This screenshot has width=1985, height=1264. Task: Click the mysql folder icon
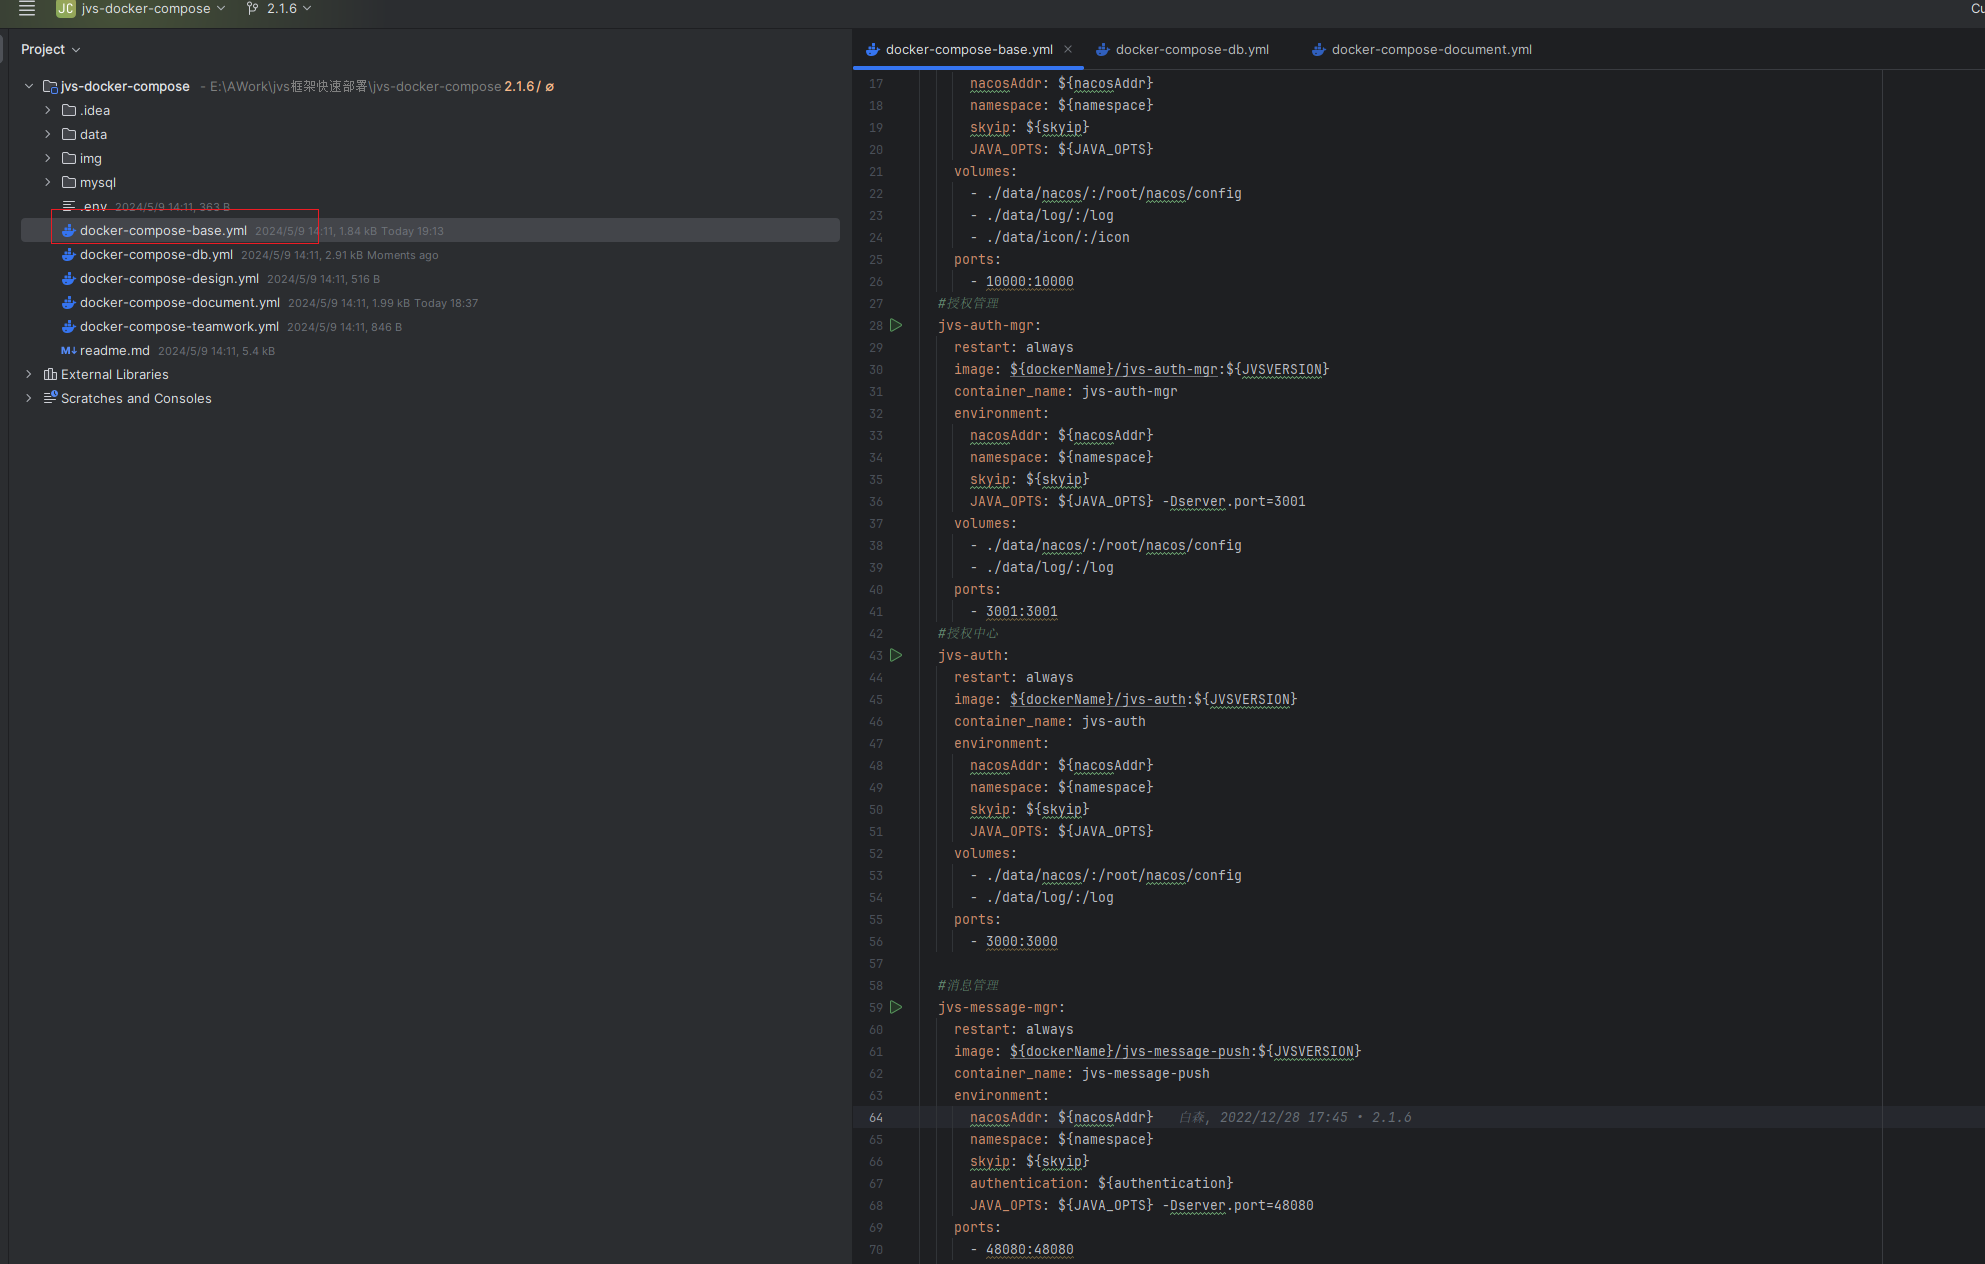tap(69, 182)
